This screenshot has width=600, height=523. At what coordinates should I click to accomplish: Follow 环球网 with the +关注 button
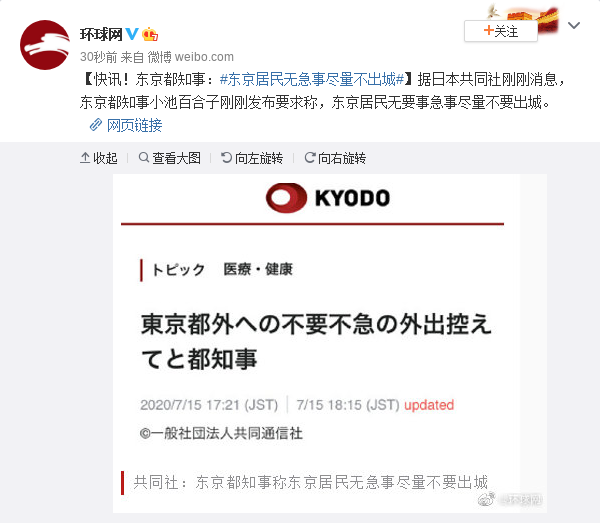pyautogui.click(x=501, y=31)
